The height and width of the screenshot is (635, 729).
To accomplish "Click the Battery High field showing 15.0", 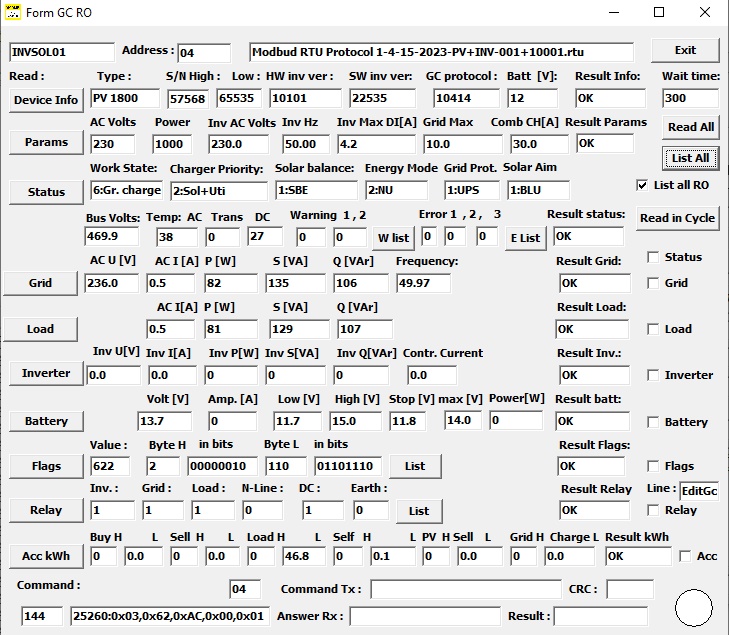I will (x=355, y=421).
